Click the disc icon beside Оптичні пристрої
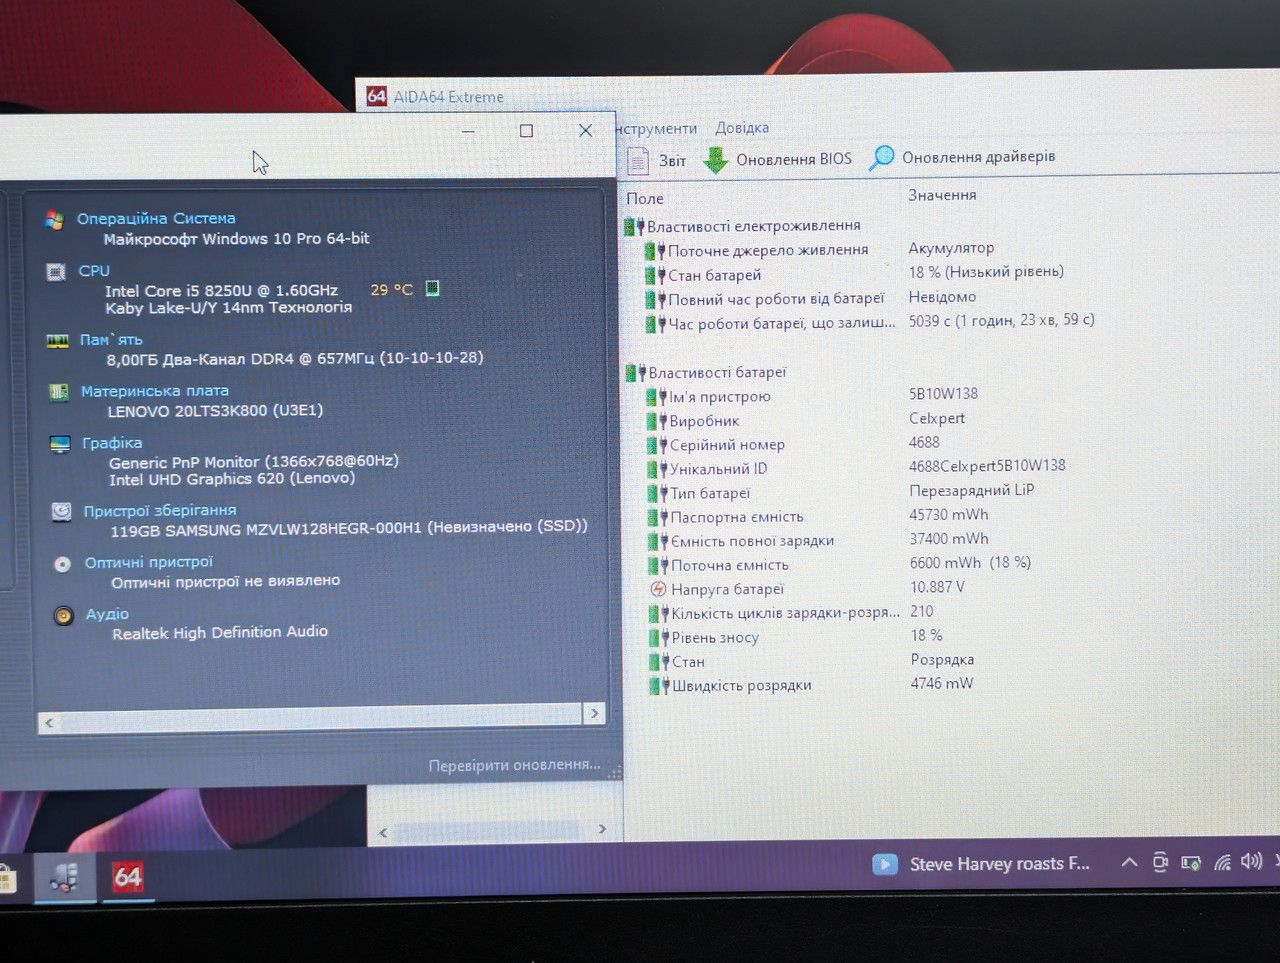Viewport: 1280px width, 963px height. (x=62, y=564)
